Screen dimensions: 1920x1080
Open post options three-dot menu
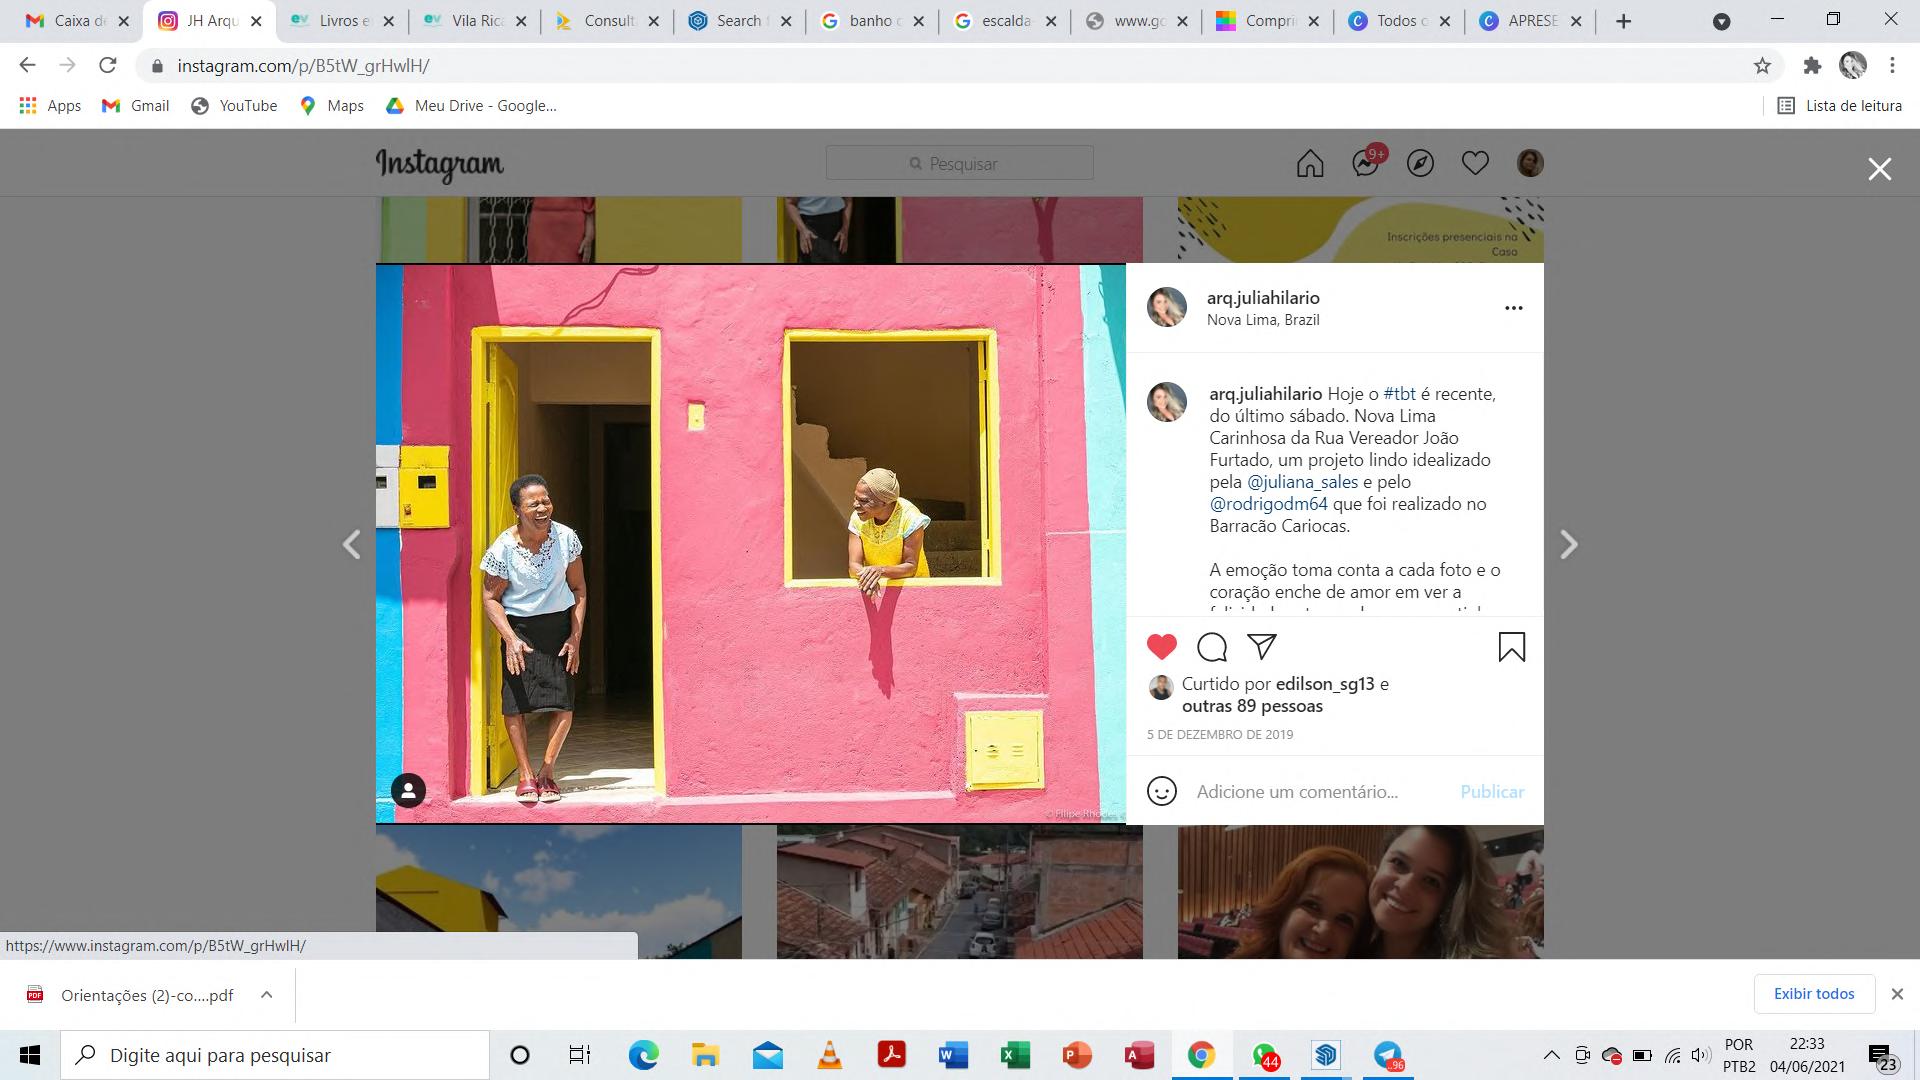tap(1513, 308)
